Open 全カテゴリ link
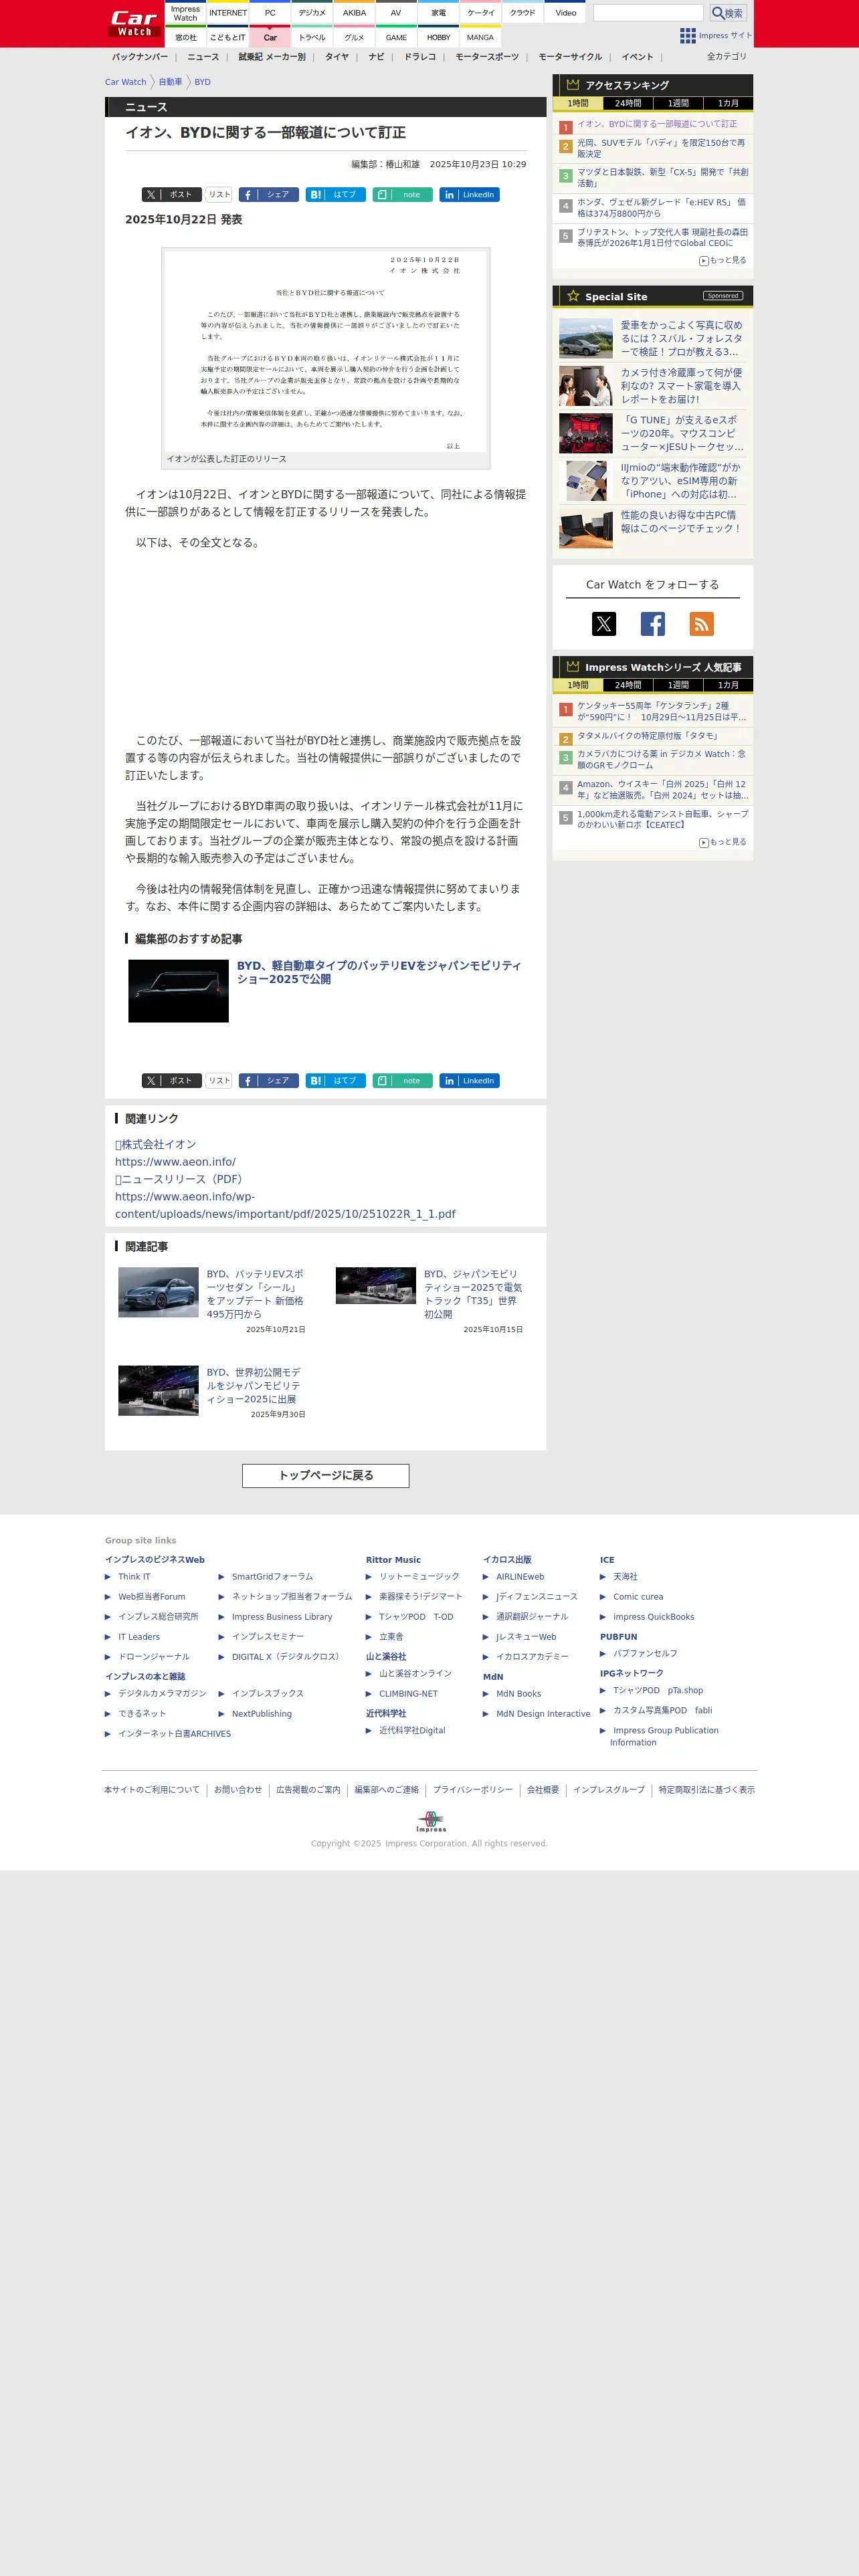Screen dimensions: 859x2576 (727, 56)
